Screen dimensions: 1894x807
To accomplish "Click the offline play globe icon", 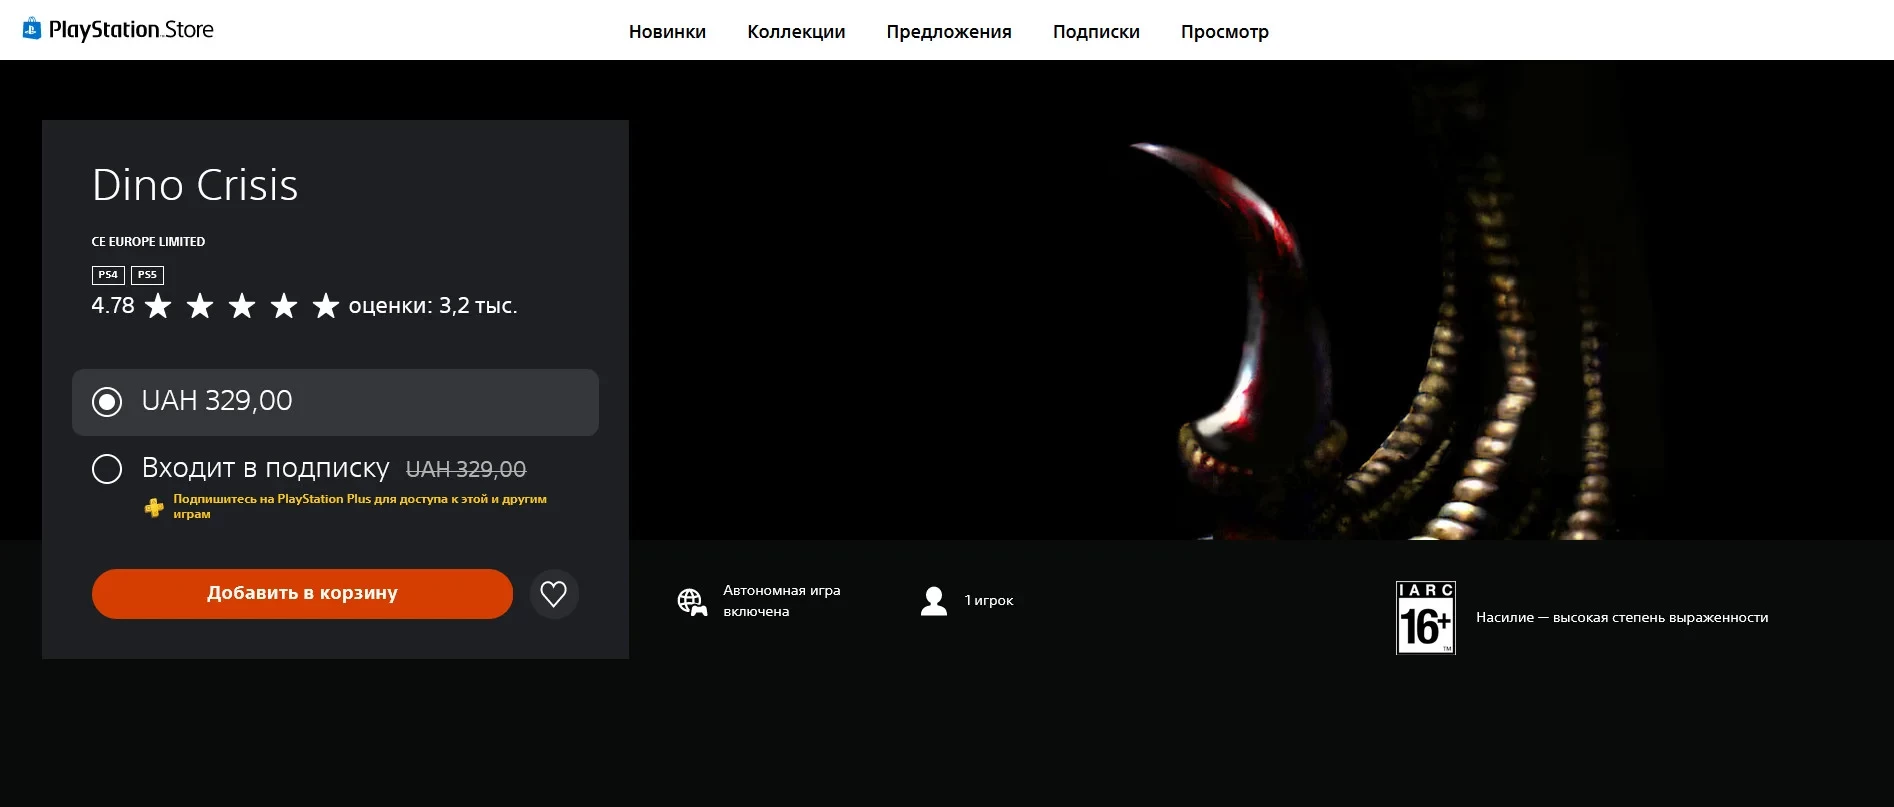I will (691, 601).
